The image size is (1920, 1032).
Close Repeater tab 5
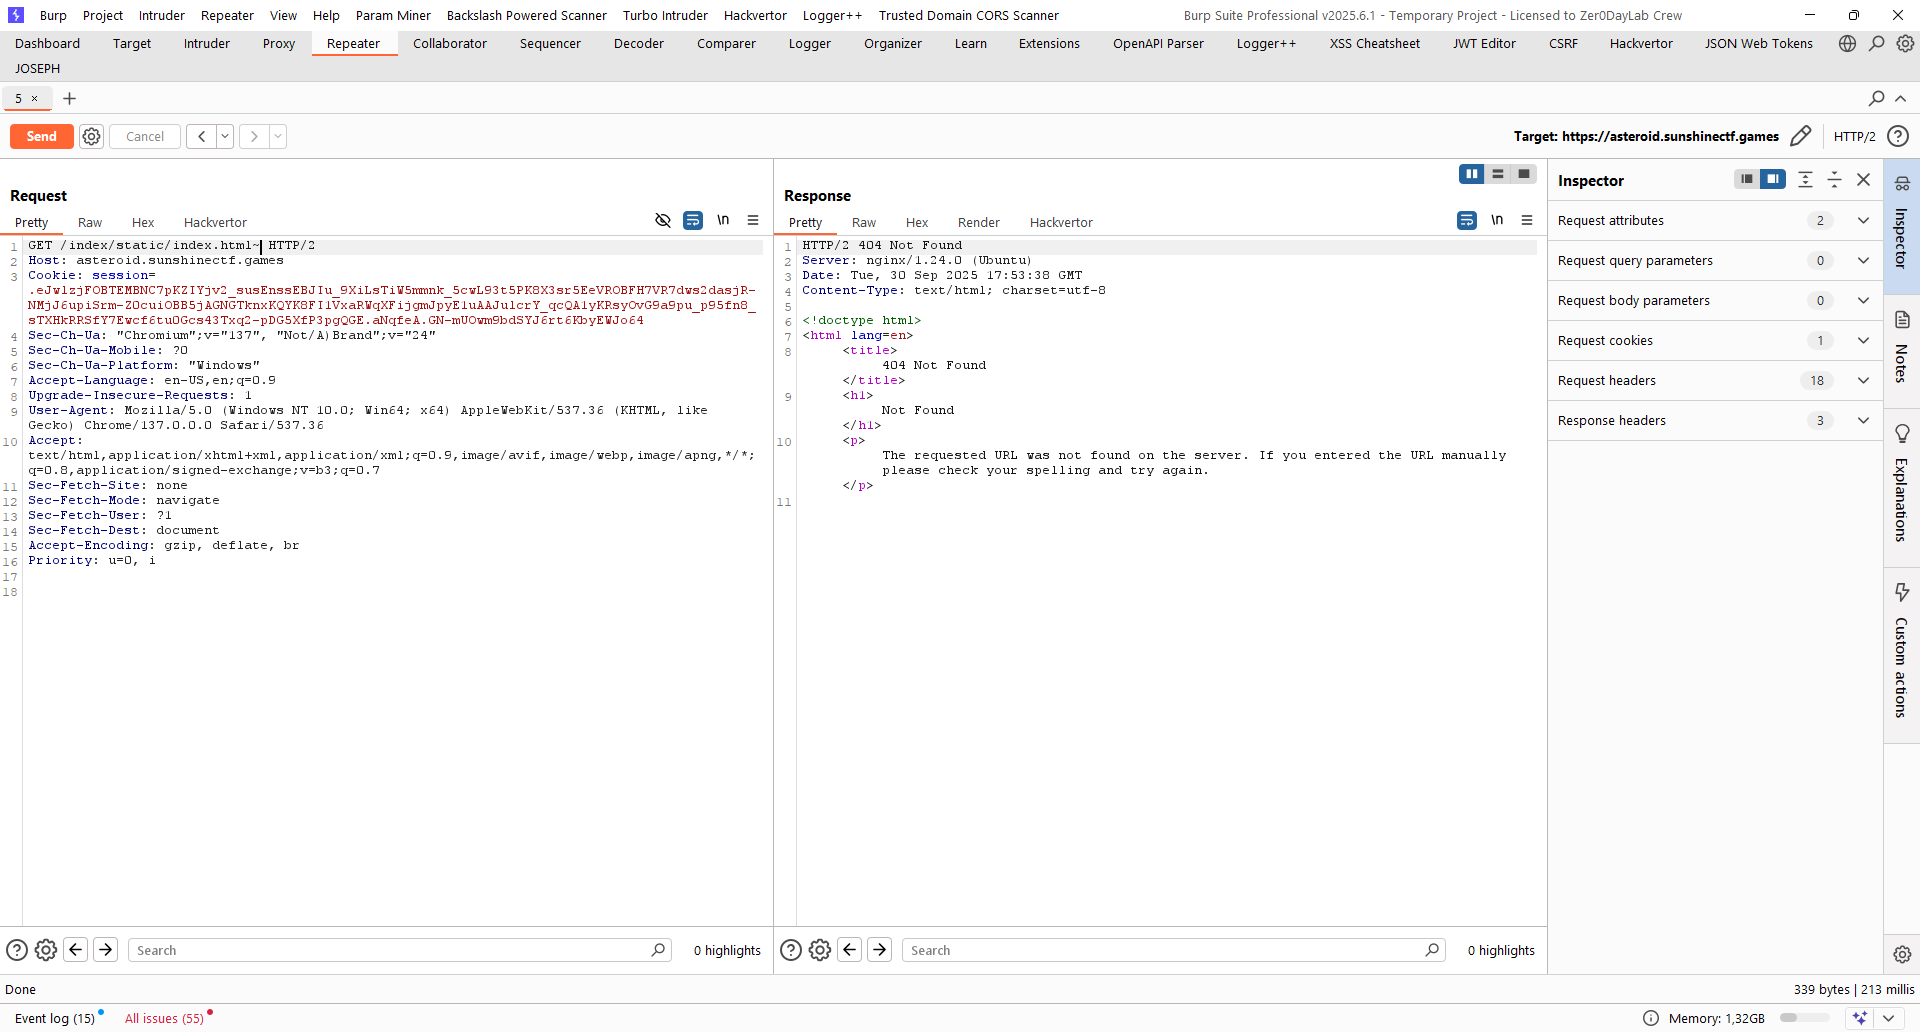point(34,98)
